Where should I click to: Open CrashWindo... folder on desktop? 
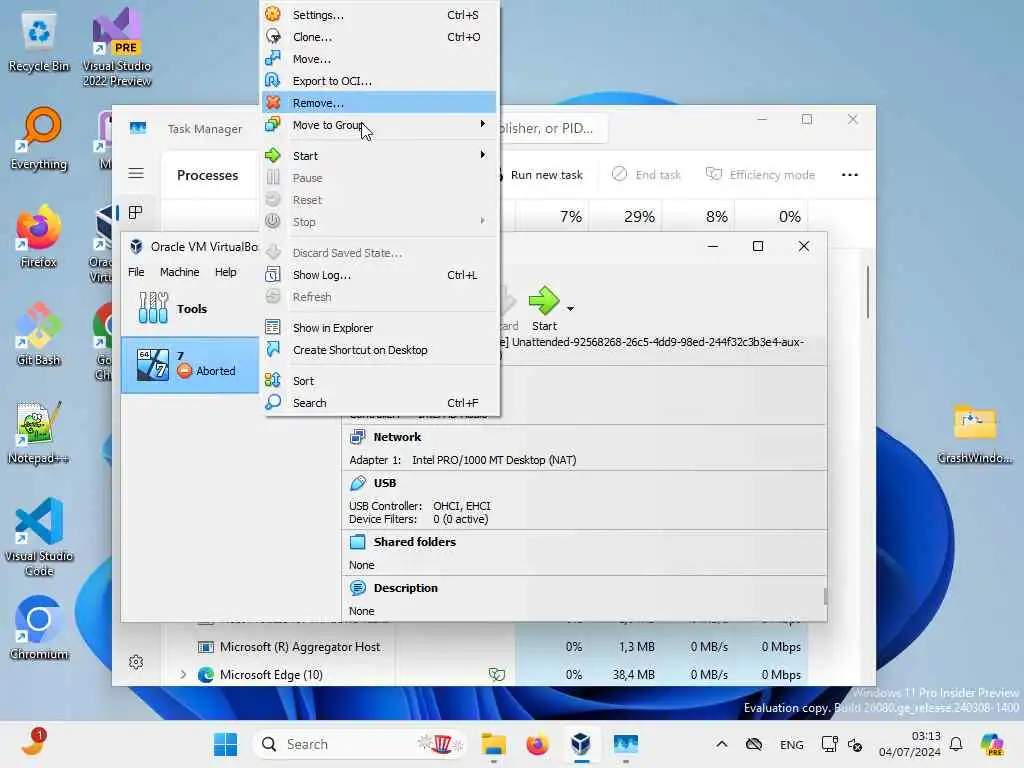[974, 434]
